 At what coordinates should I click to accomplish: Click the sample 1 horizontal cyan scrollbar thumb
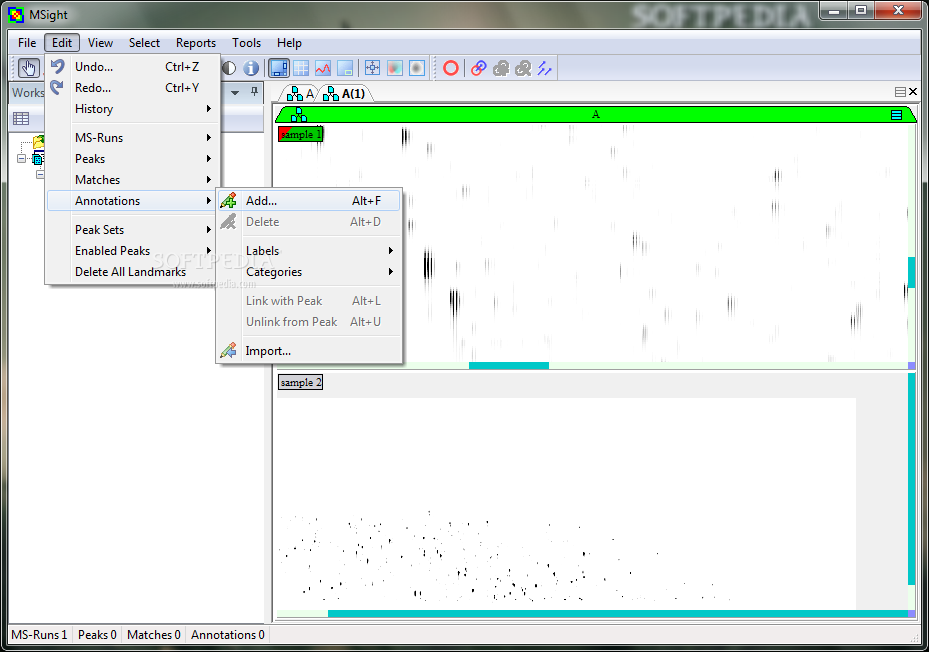(509, 366)
